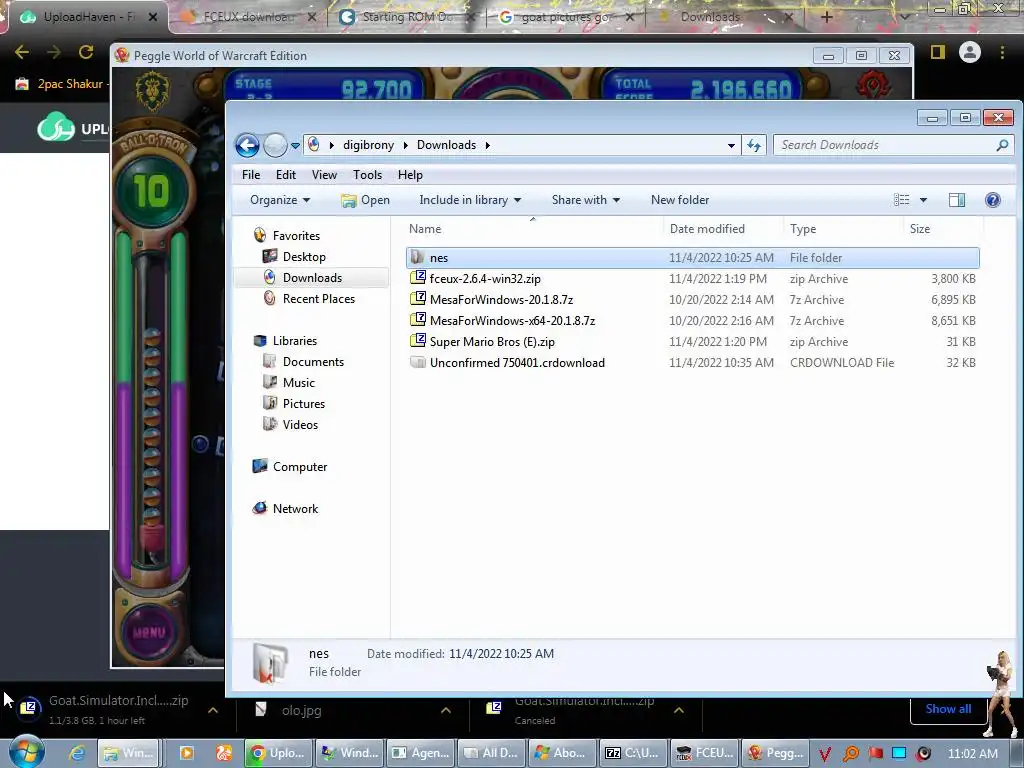Launch Internet Explorer from the taskbar
Image resolution: width=1024 pixels, height=768 pixels.
pos(77,753)
